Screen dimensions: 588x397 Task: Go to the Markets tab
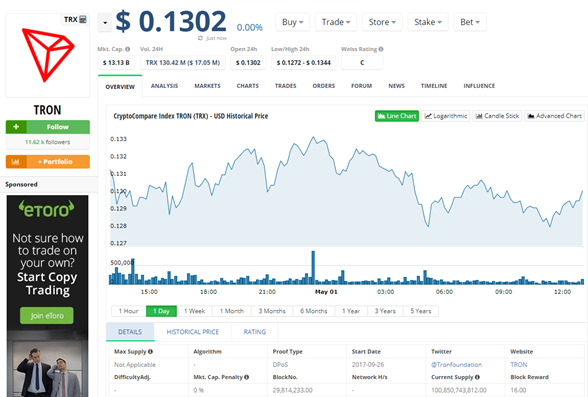pos(207,86)
